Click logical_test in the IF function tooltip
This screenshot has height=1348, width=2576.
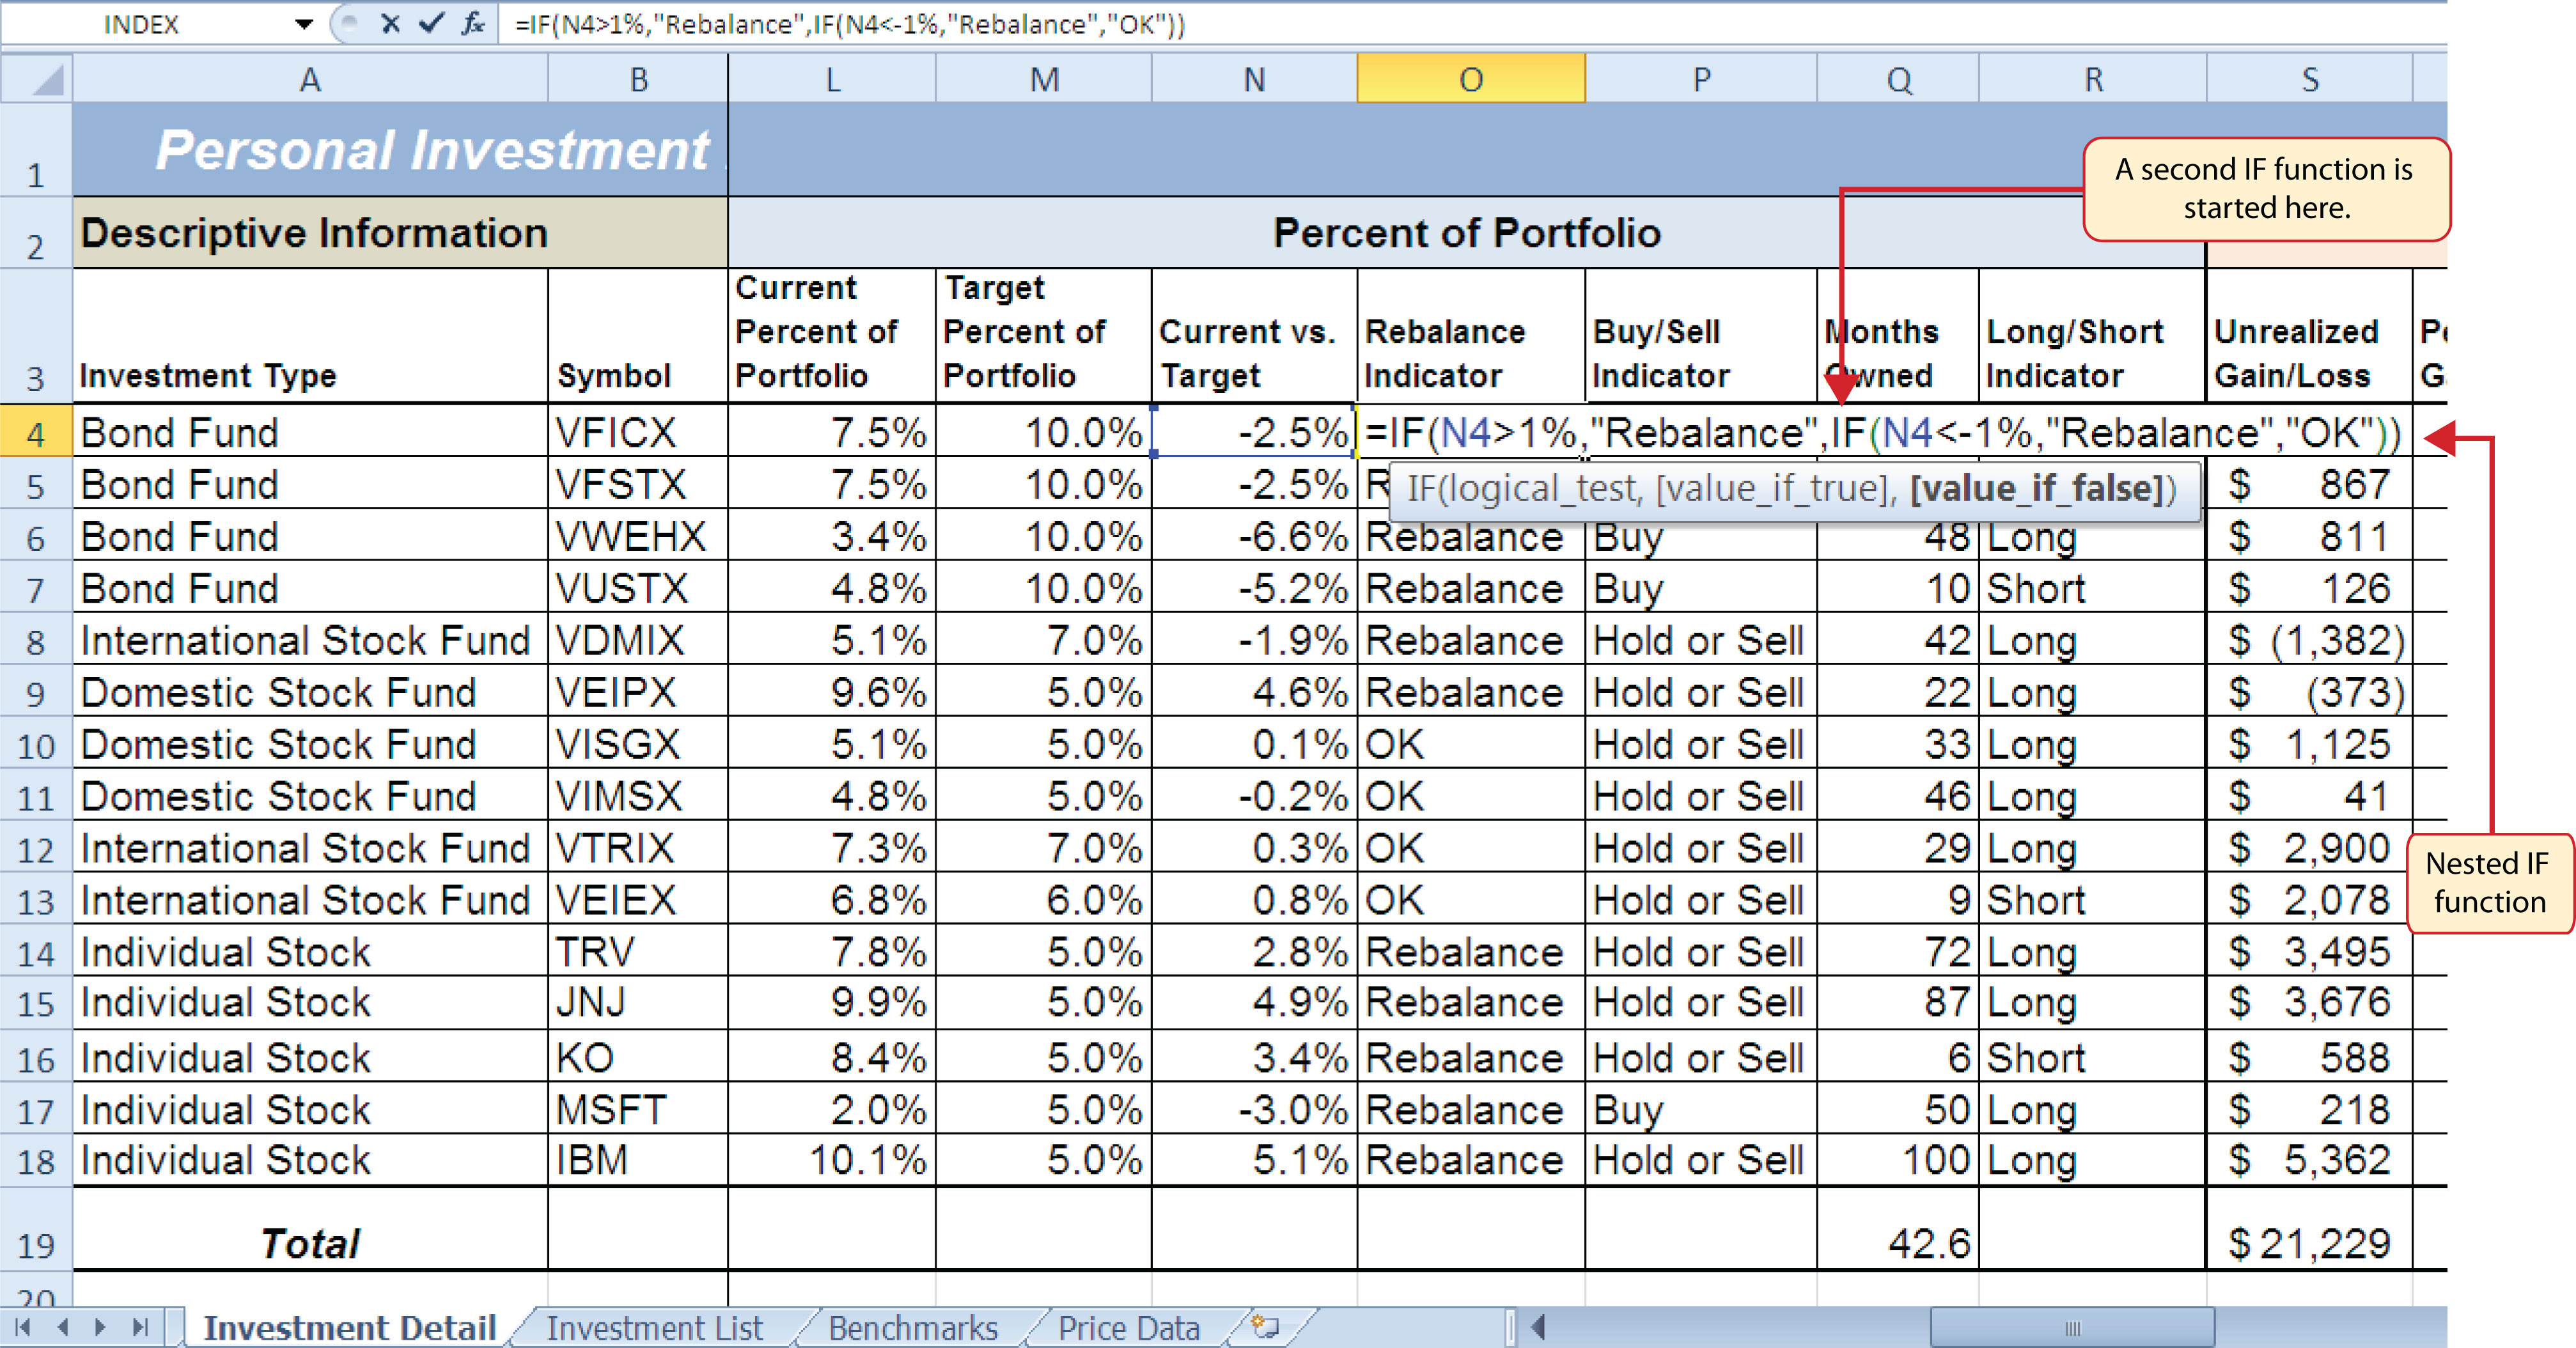1542,489
